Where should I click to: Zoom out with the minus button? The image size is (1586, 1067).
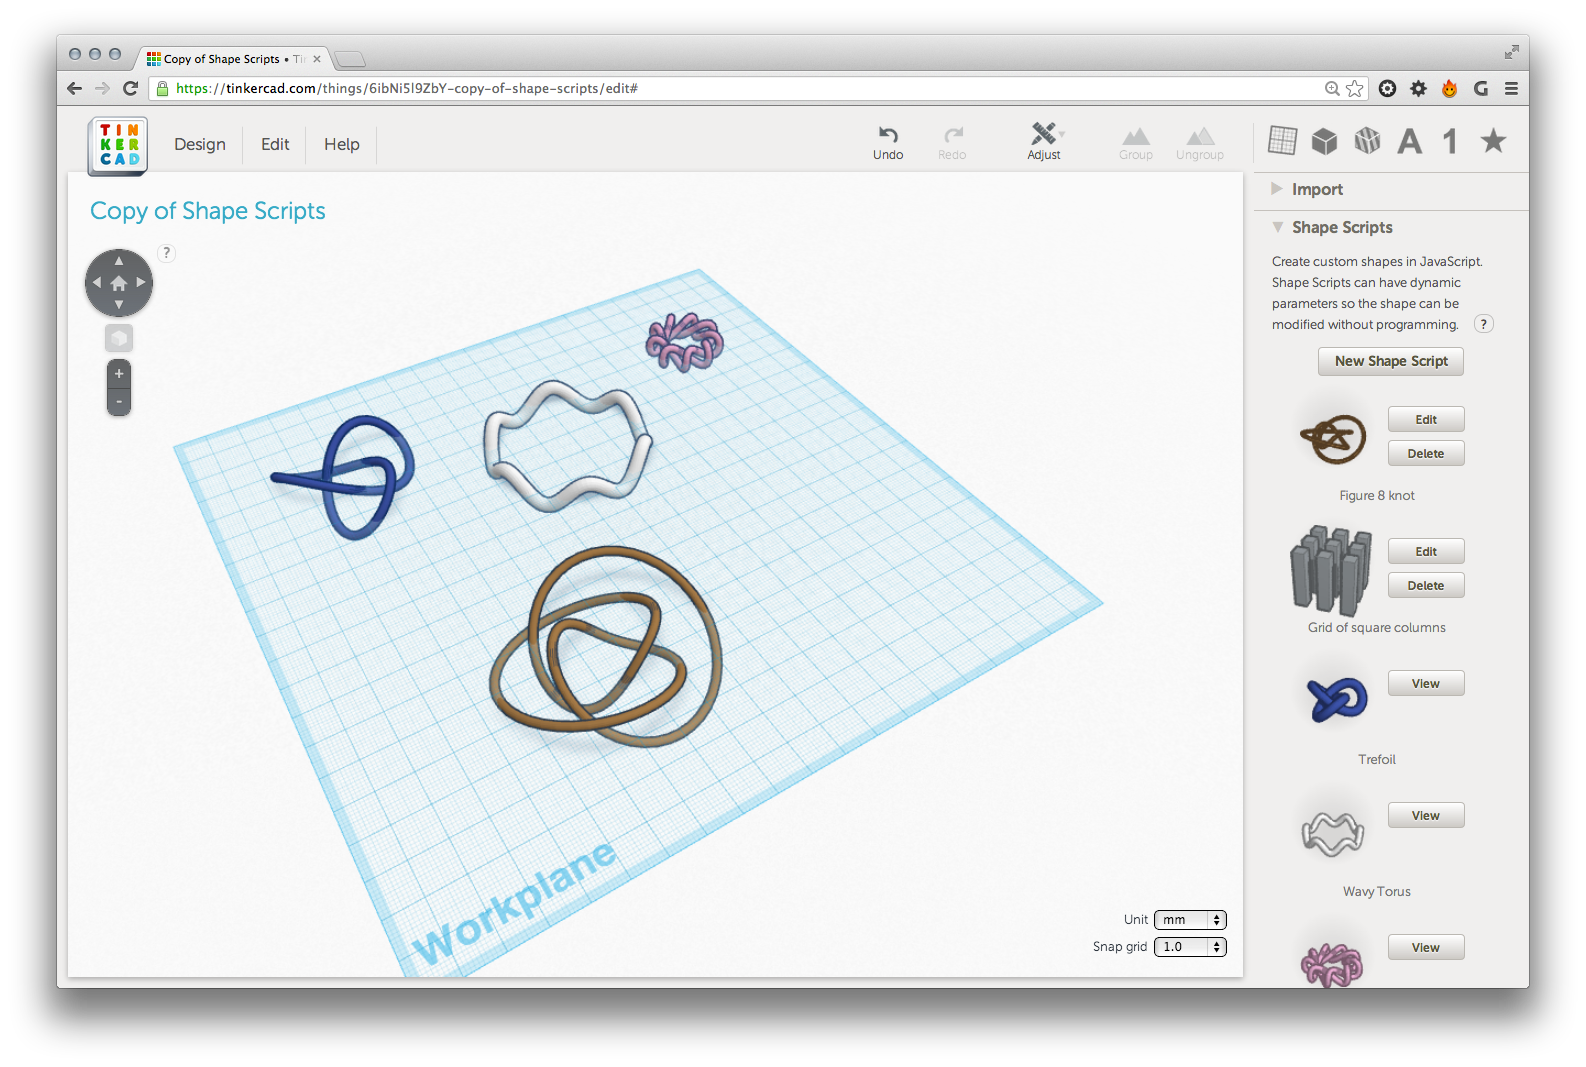tap(119, 402)
